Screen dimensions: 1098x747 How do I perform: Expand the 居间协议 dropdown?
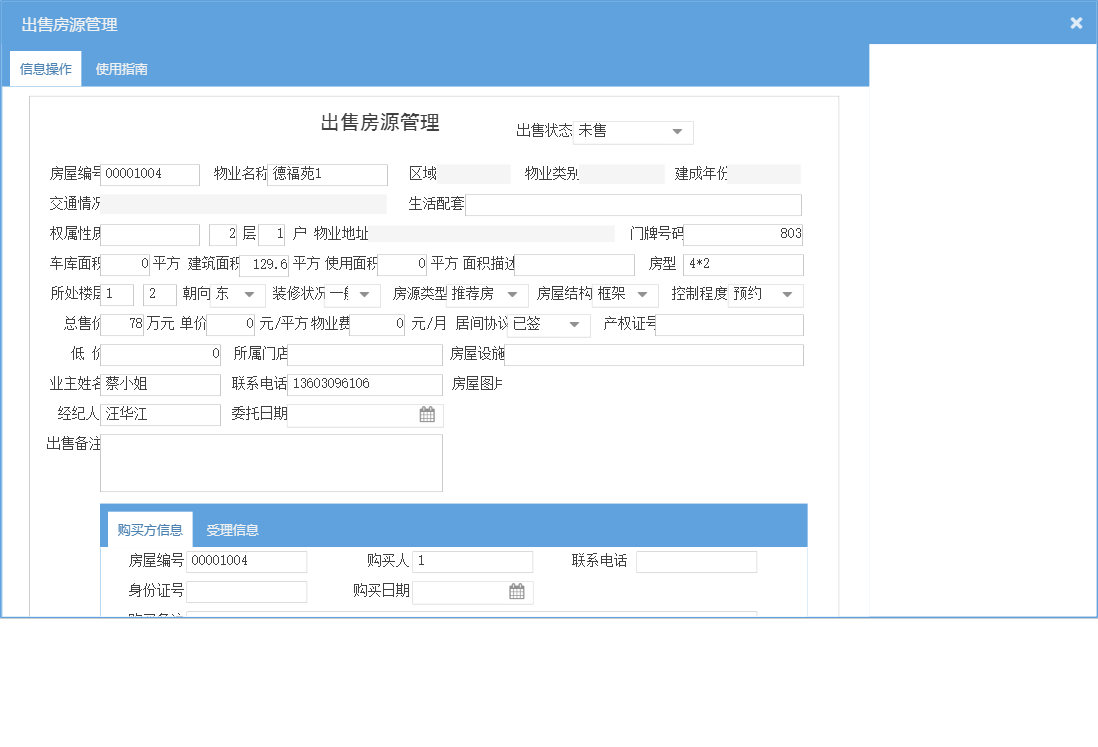click(x=574, y=325)
